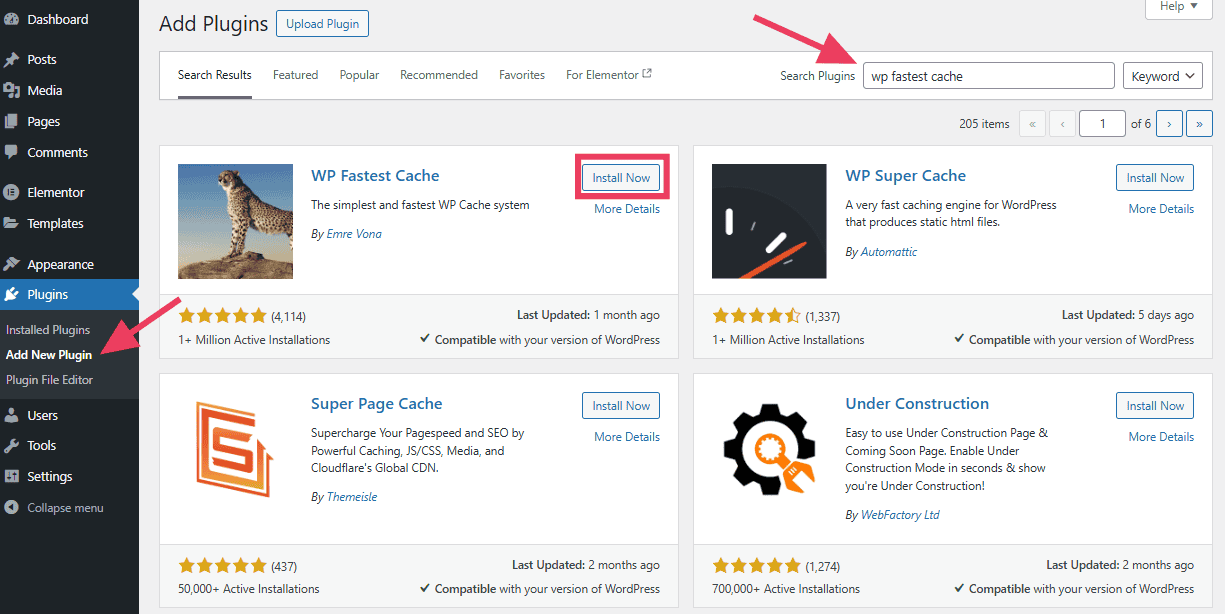Open Comments via its speech bubble icon
This screenshot has height=614, width=1225.
[14, 152]
